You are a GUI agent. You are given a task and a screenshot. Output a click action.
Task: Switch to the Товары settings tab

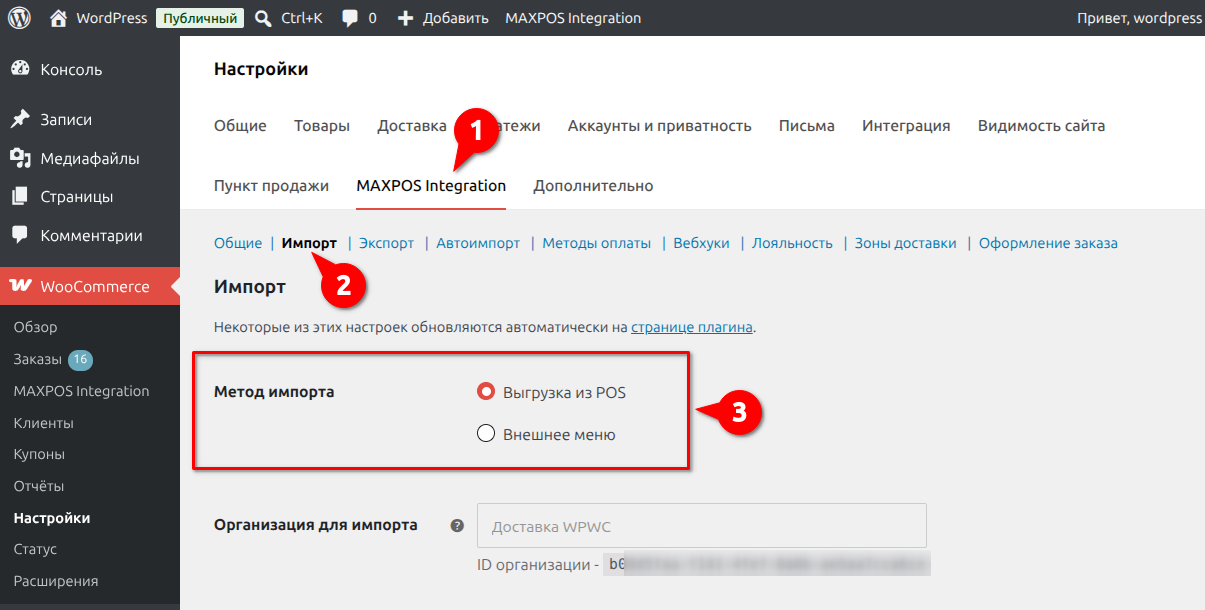(x=322, y=126)
